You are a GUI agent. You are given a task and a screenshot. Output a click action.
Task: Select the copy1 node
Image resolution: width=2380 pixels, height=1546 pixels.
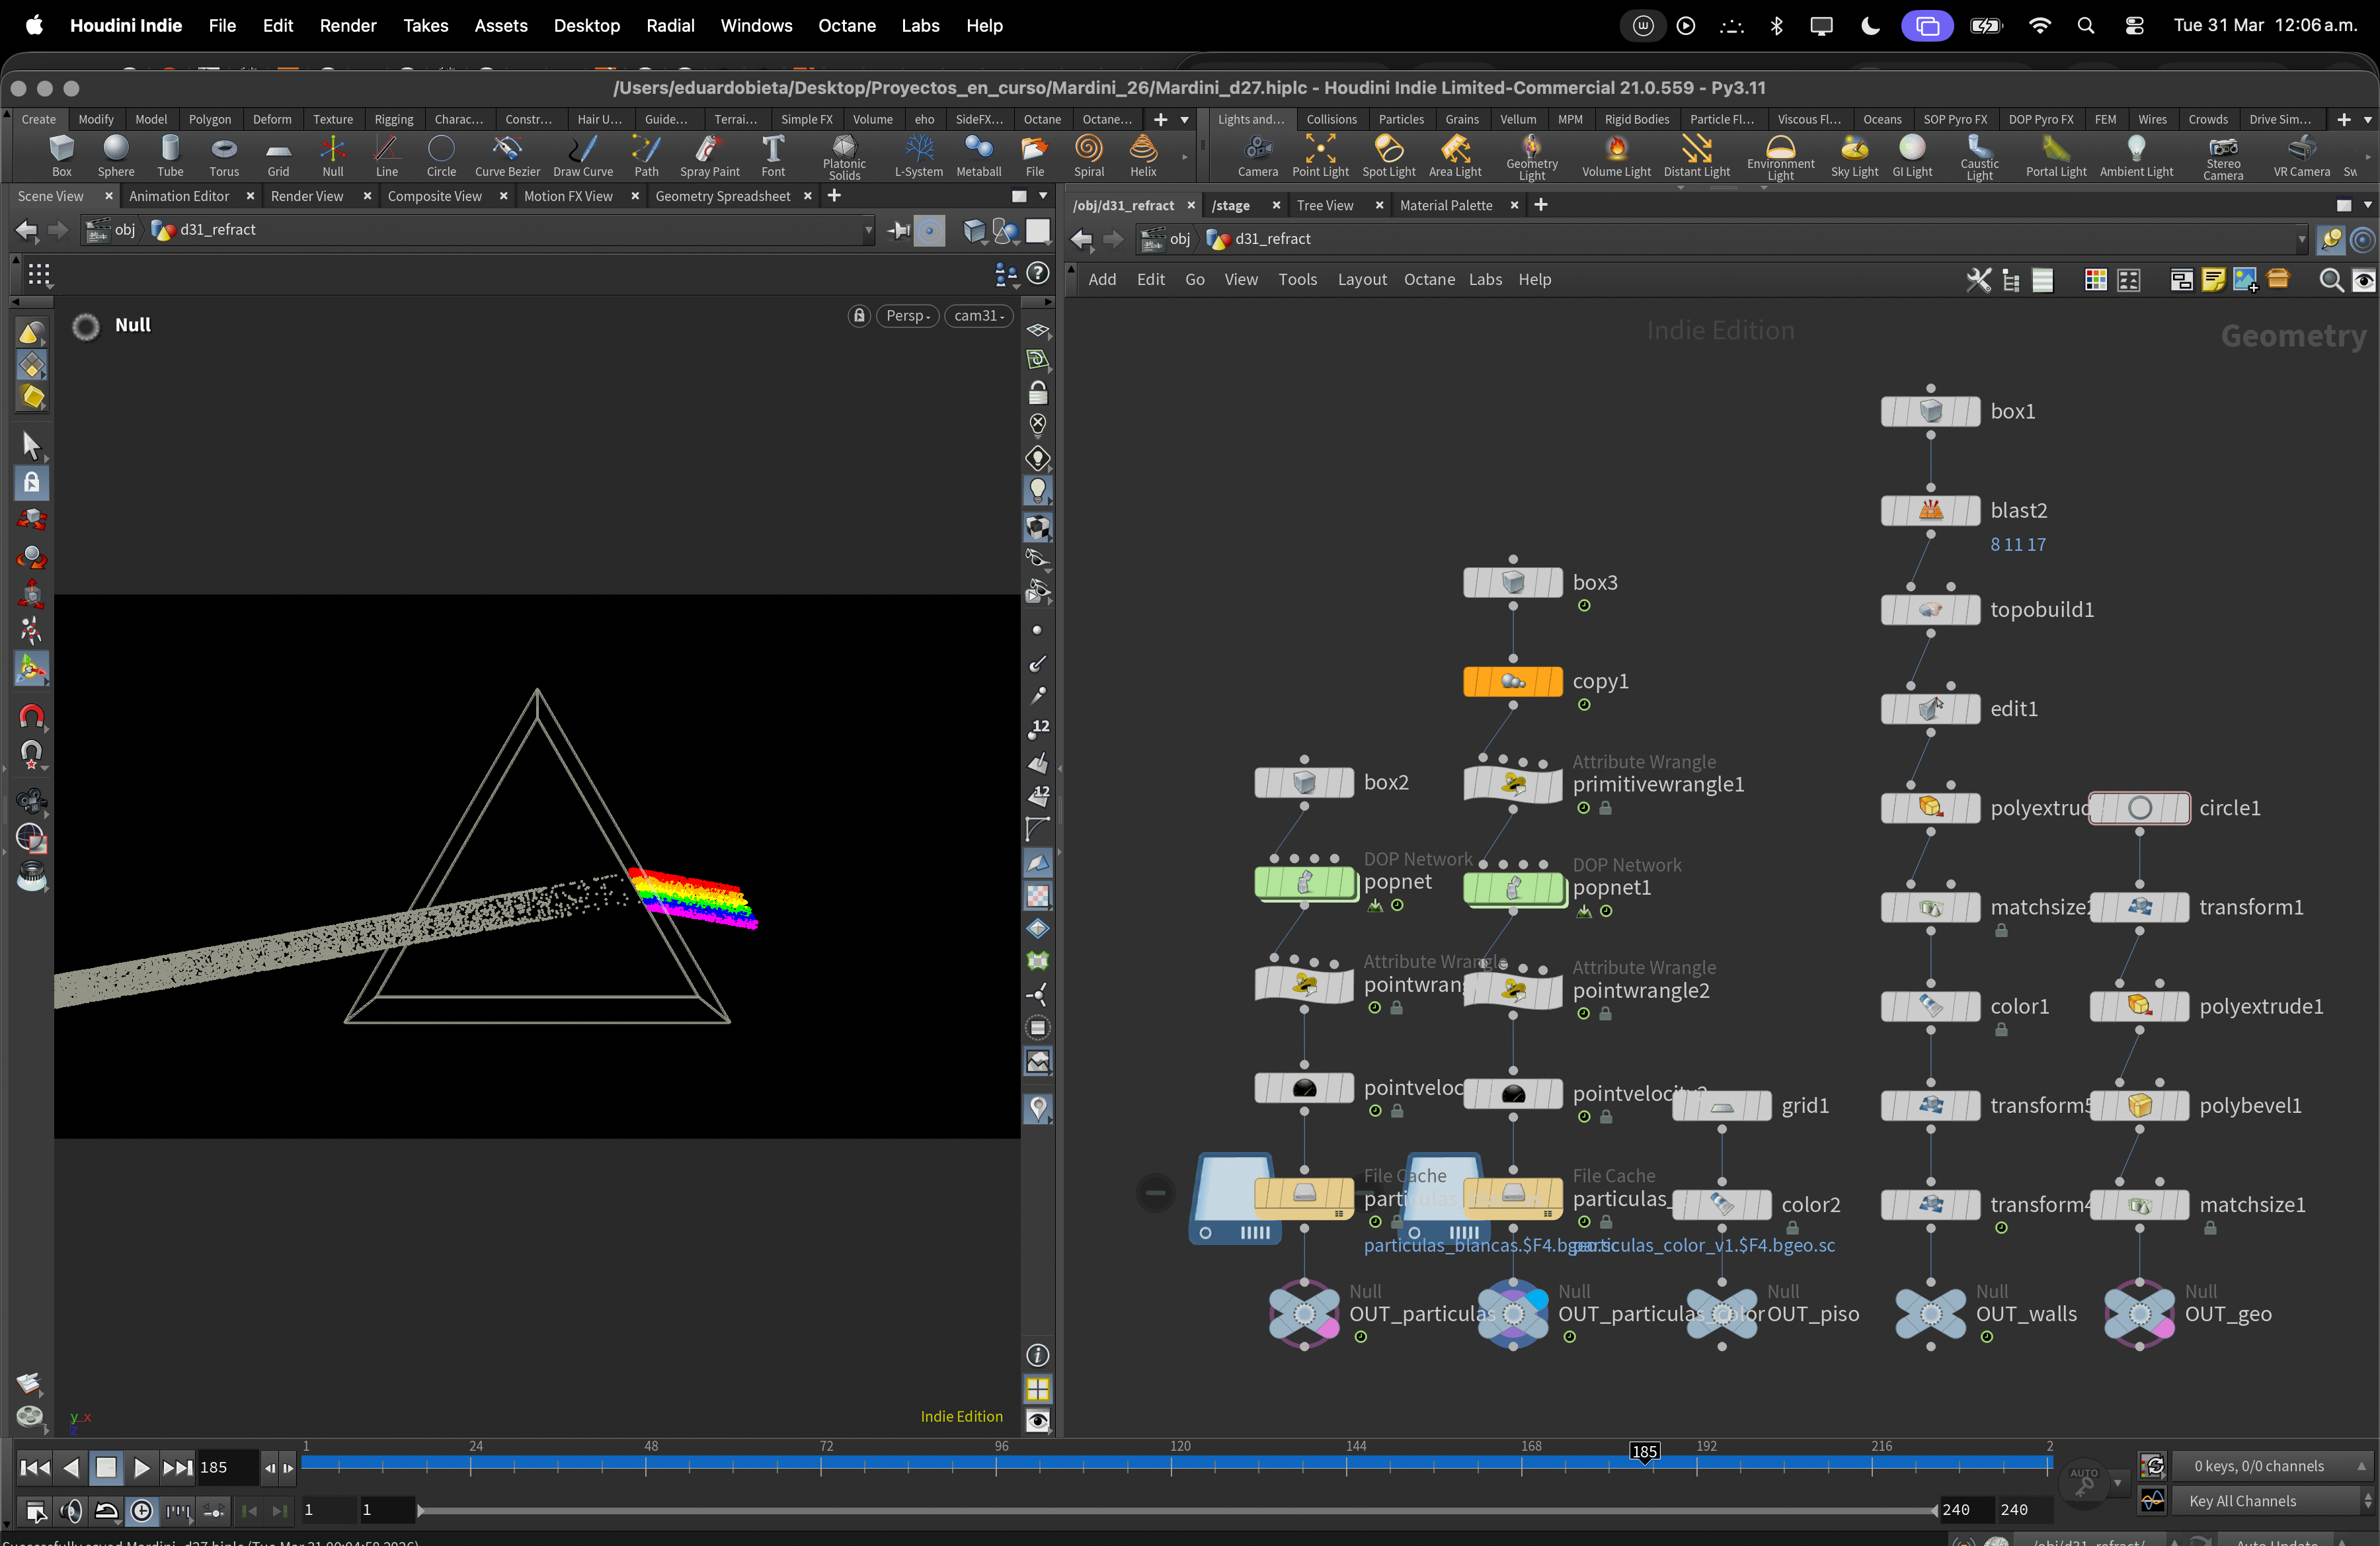coord(1512,682)
